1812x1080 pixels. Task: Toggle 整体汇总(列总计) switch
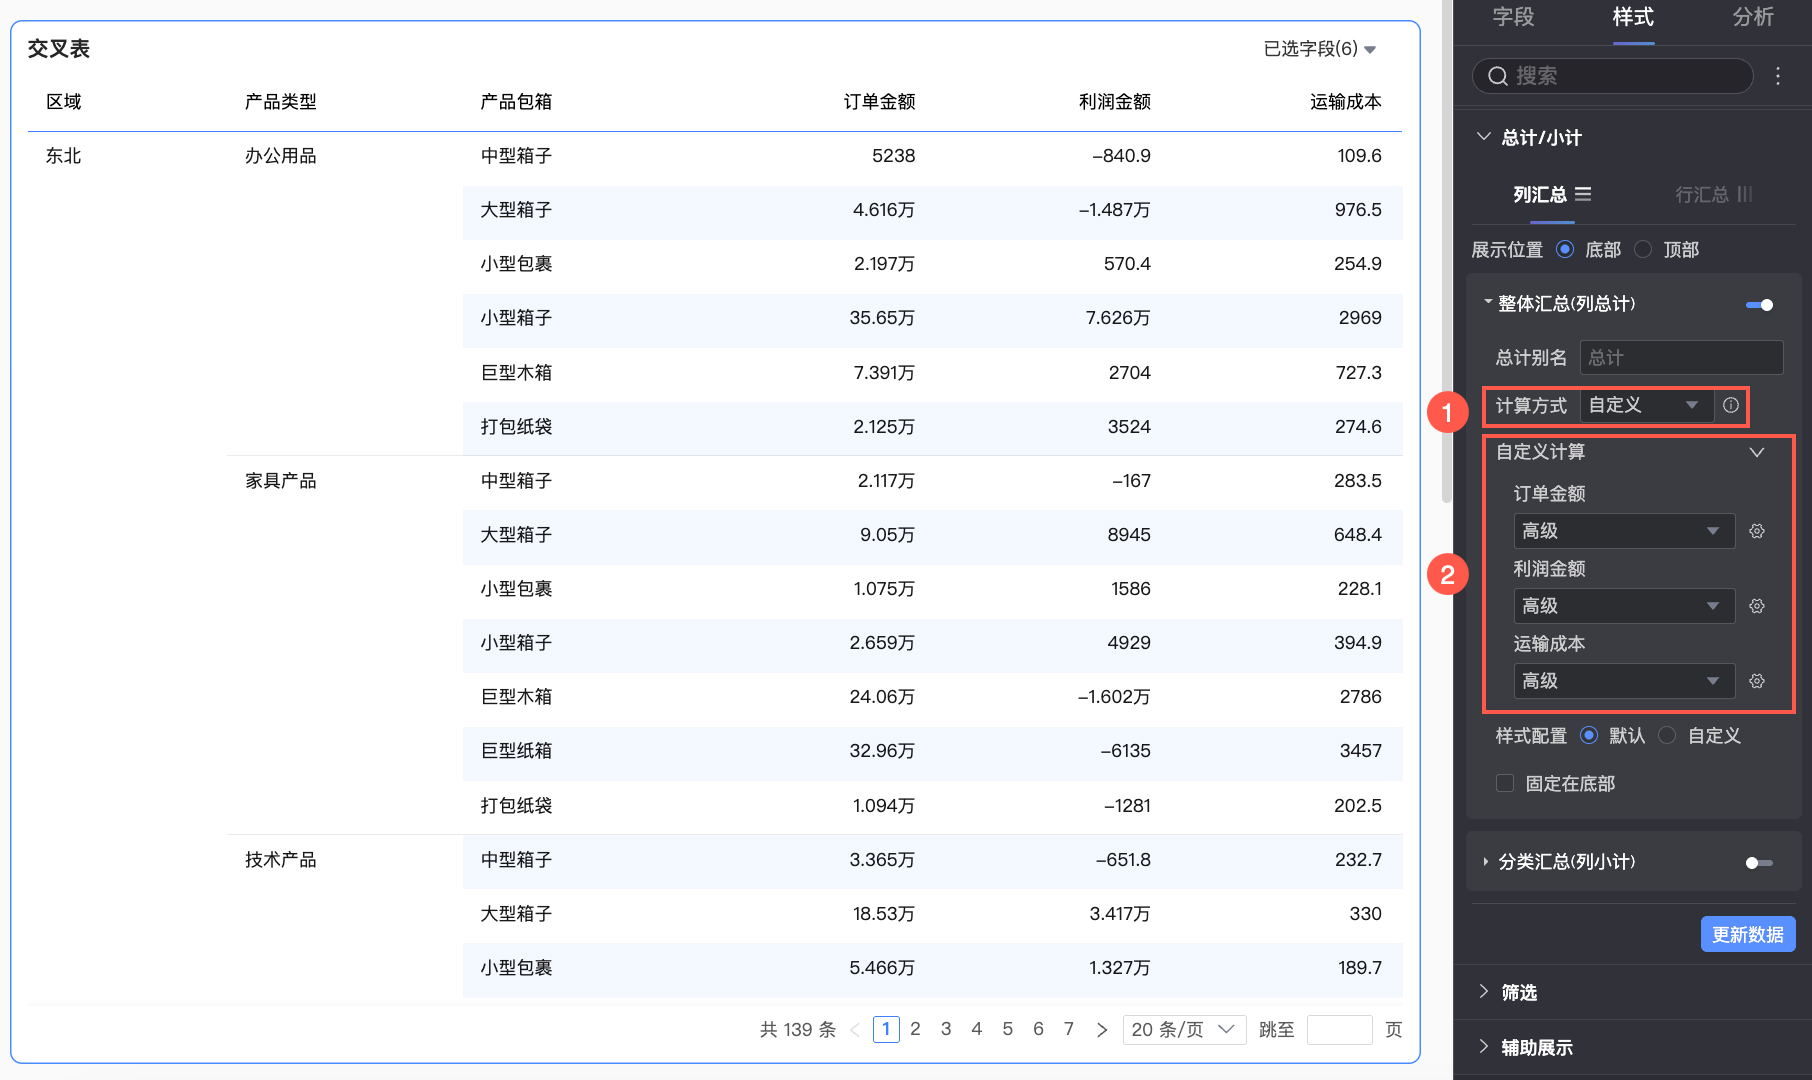(1759, 304)
